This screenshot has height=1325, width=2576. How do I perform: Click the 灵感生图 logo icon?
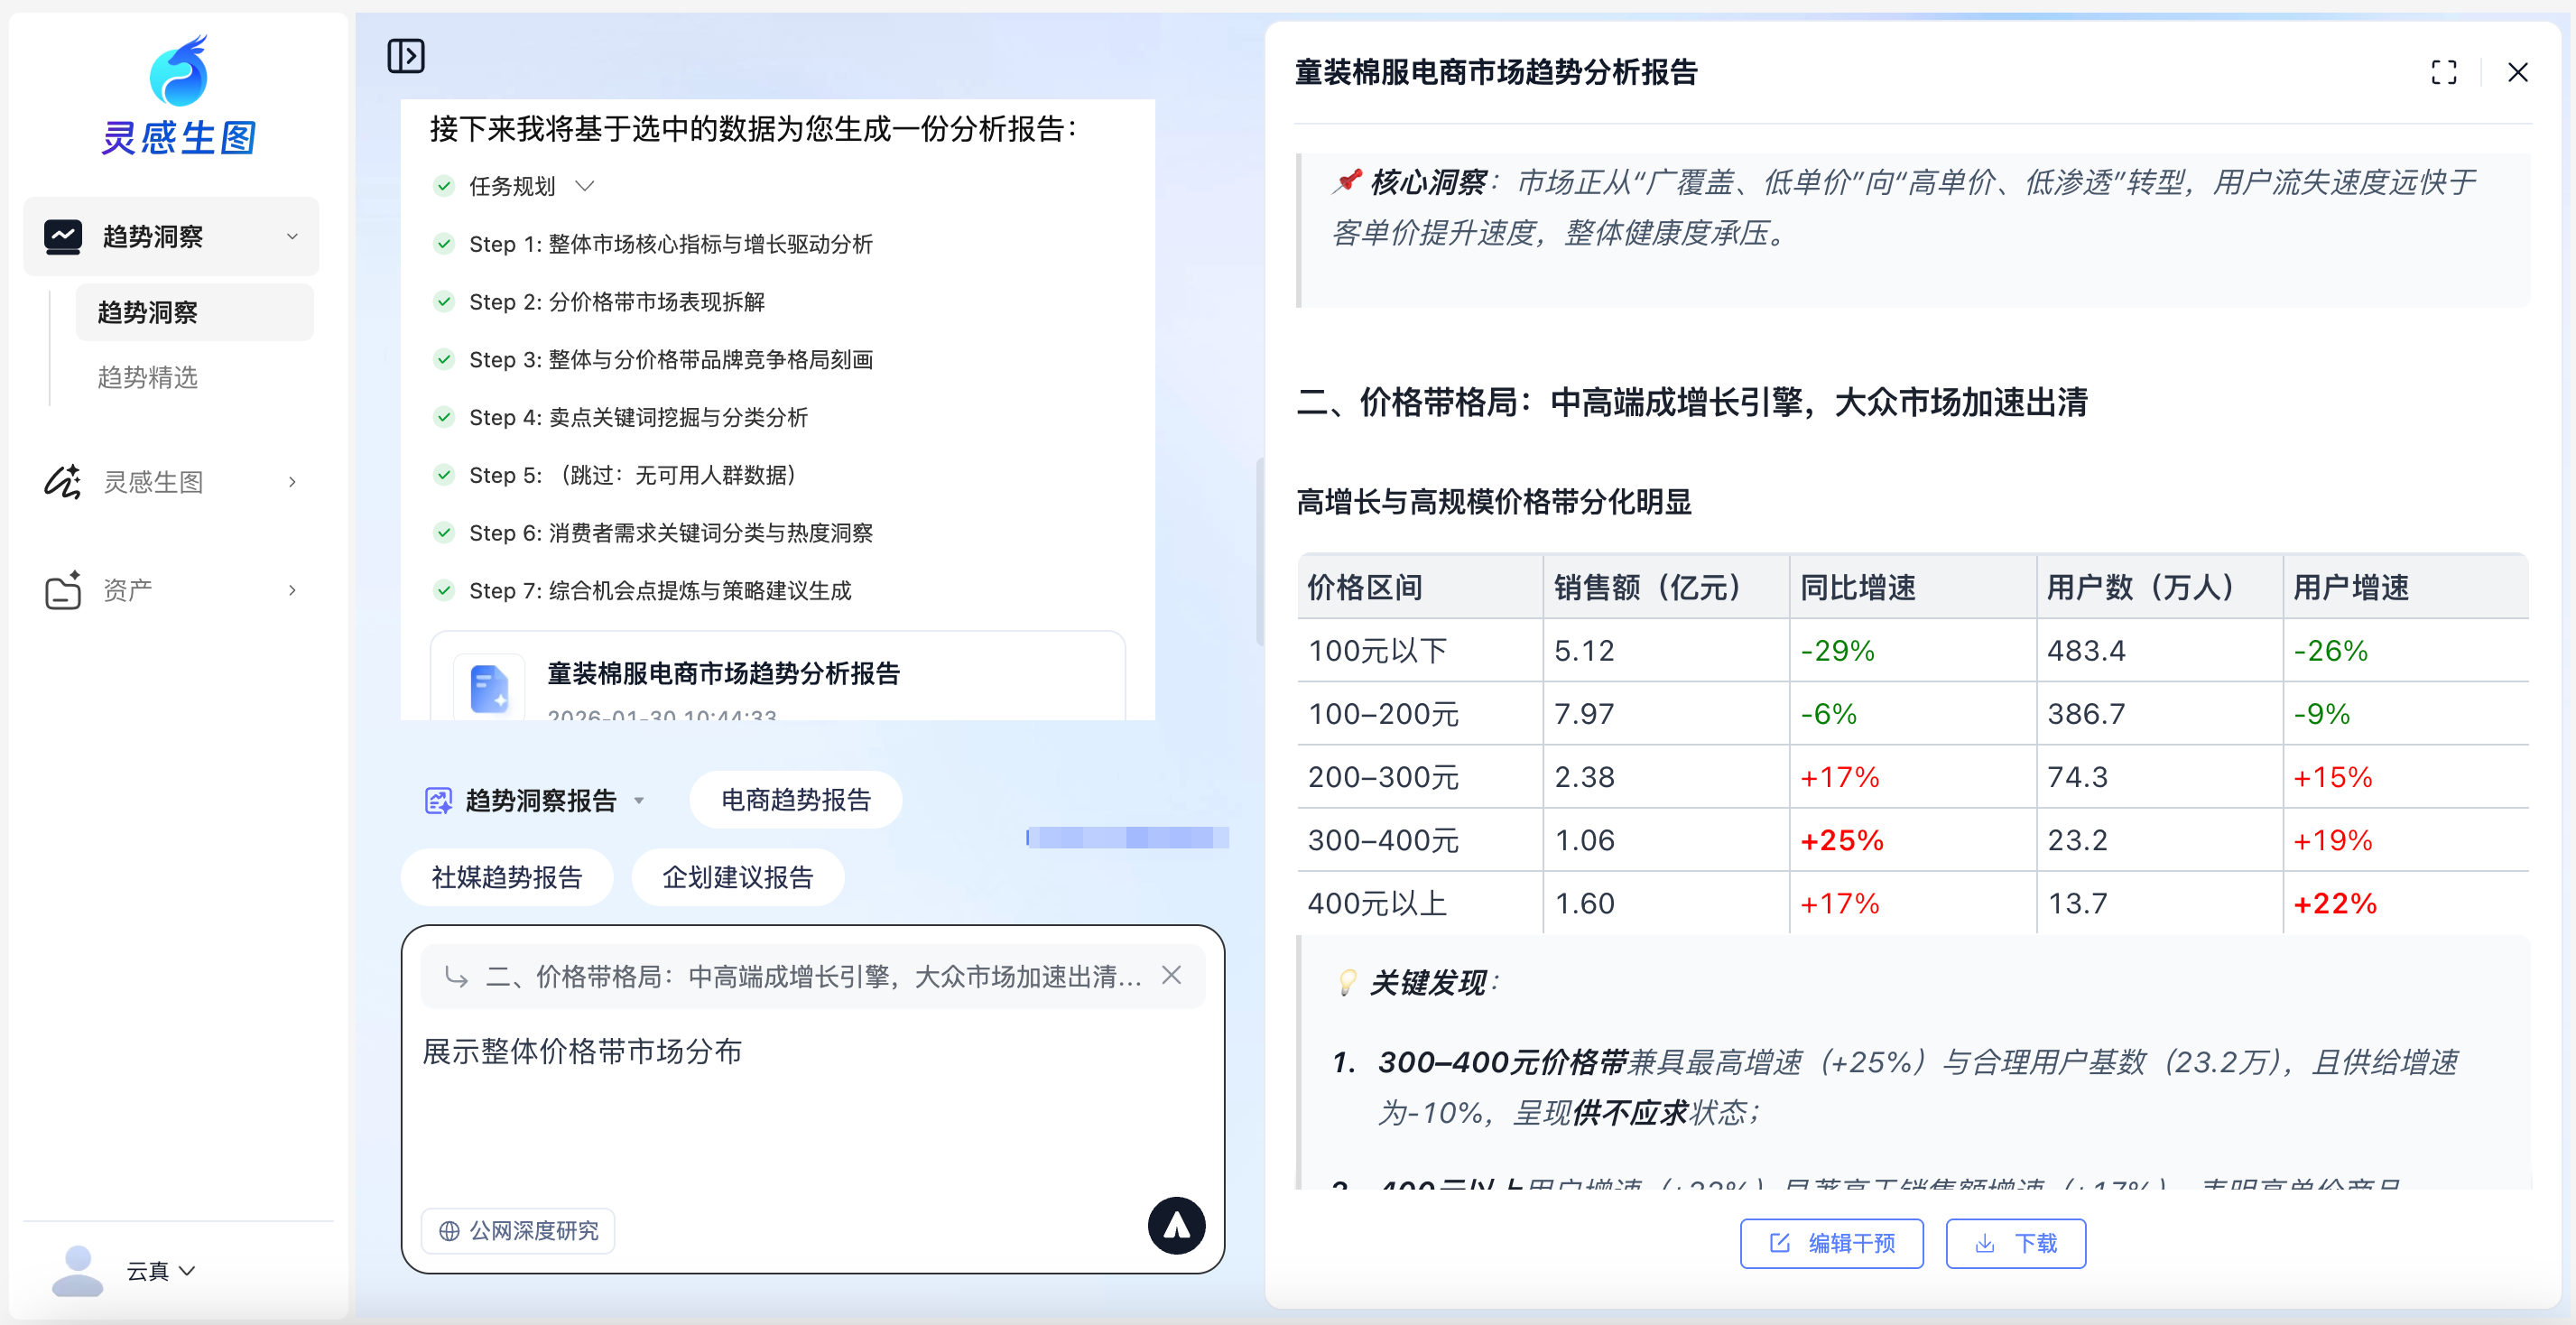[x=179, y=72]
